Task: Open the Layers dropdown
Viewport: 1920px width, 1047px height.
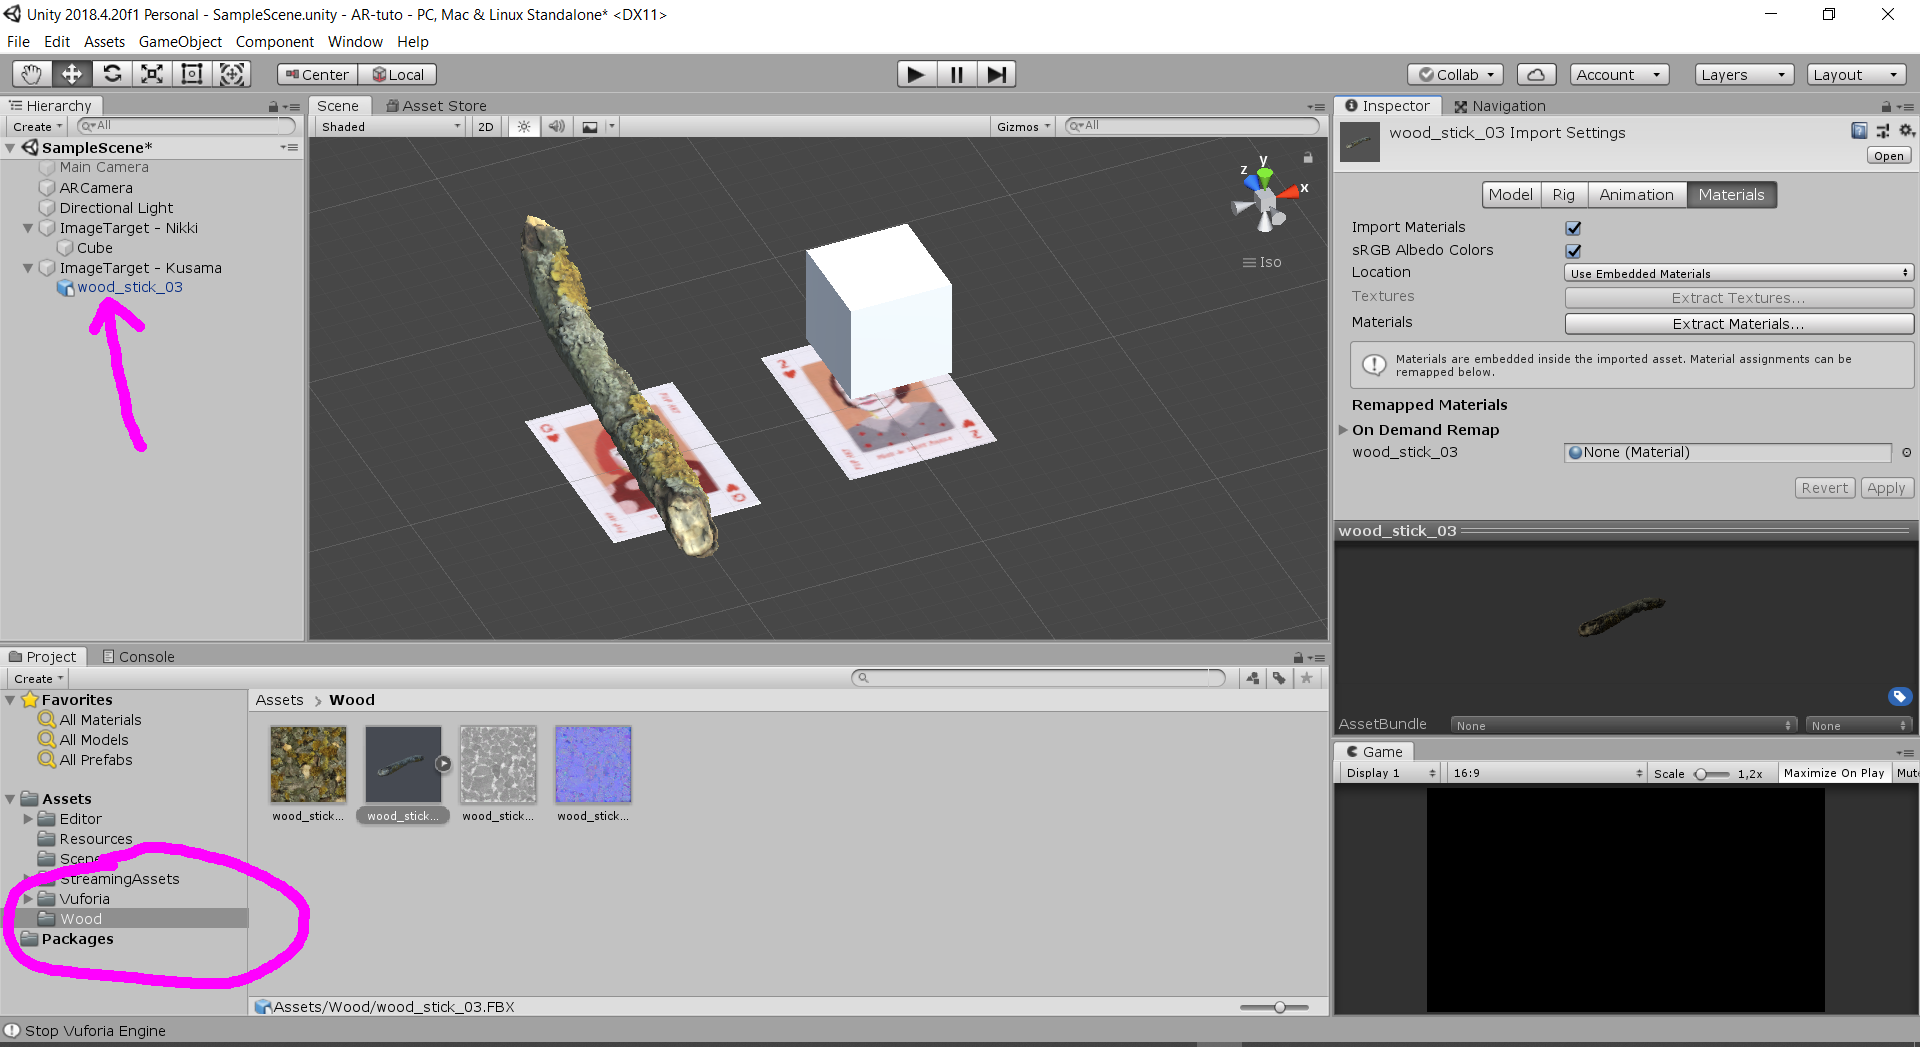Action: [1743, 74]
